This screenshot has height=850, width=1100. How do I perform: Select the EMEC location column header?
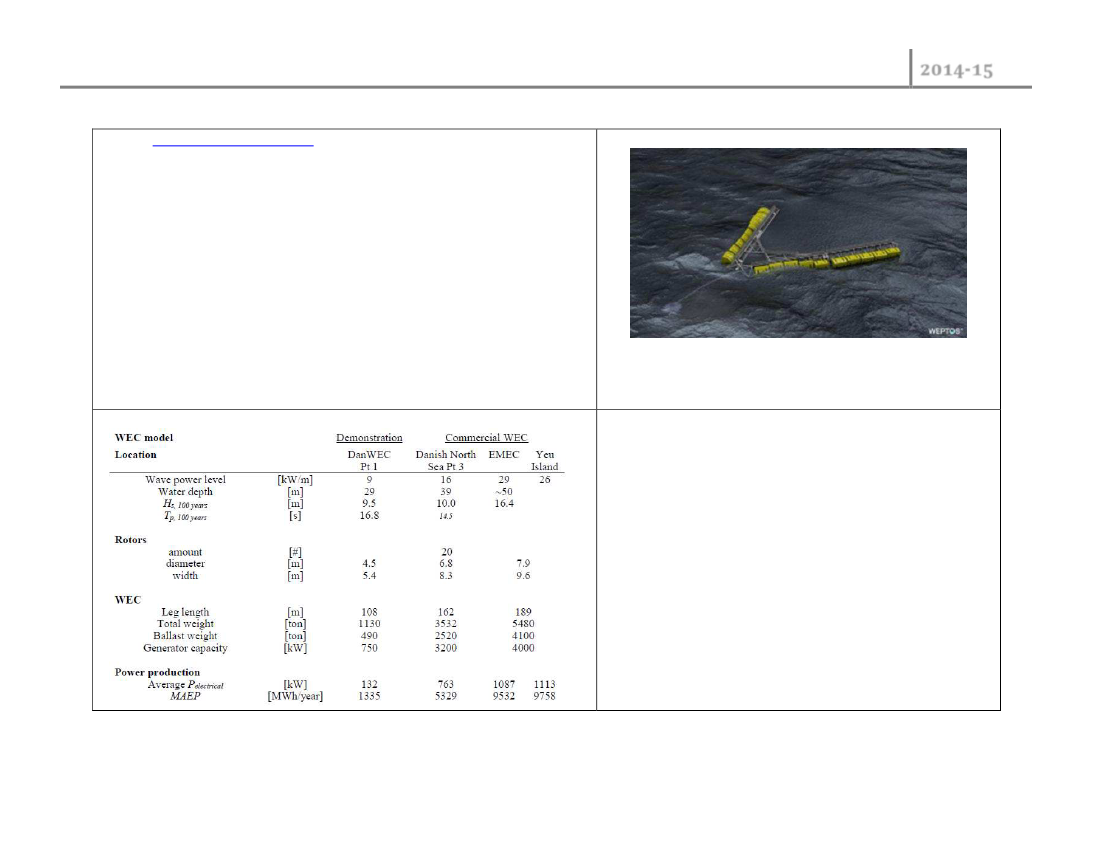(x=504, y=454)
